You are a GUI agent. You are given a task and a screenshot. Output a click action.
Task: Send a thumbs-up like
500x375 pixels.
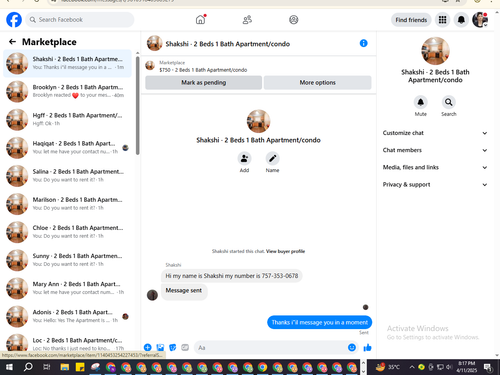[x=367, y=348]
